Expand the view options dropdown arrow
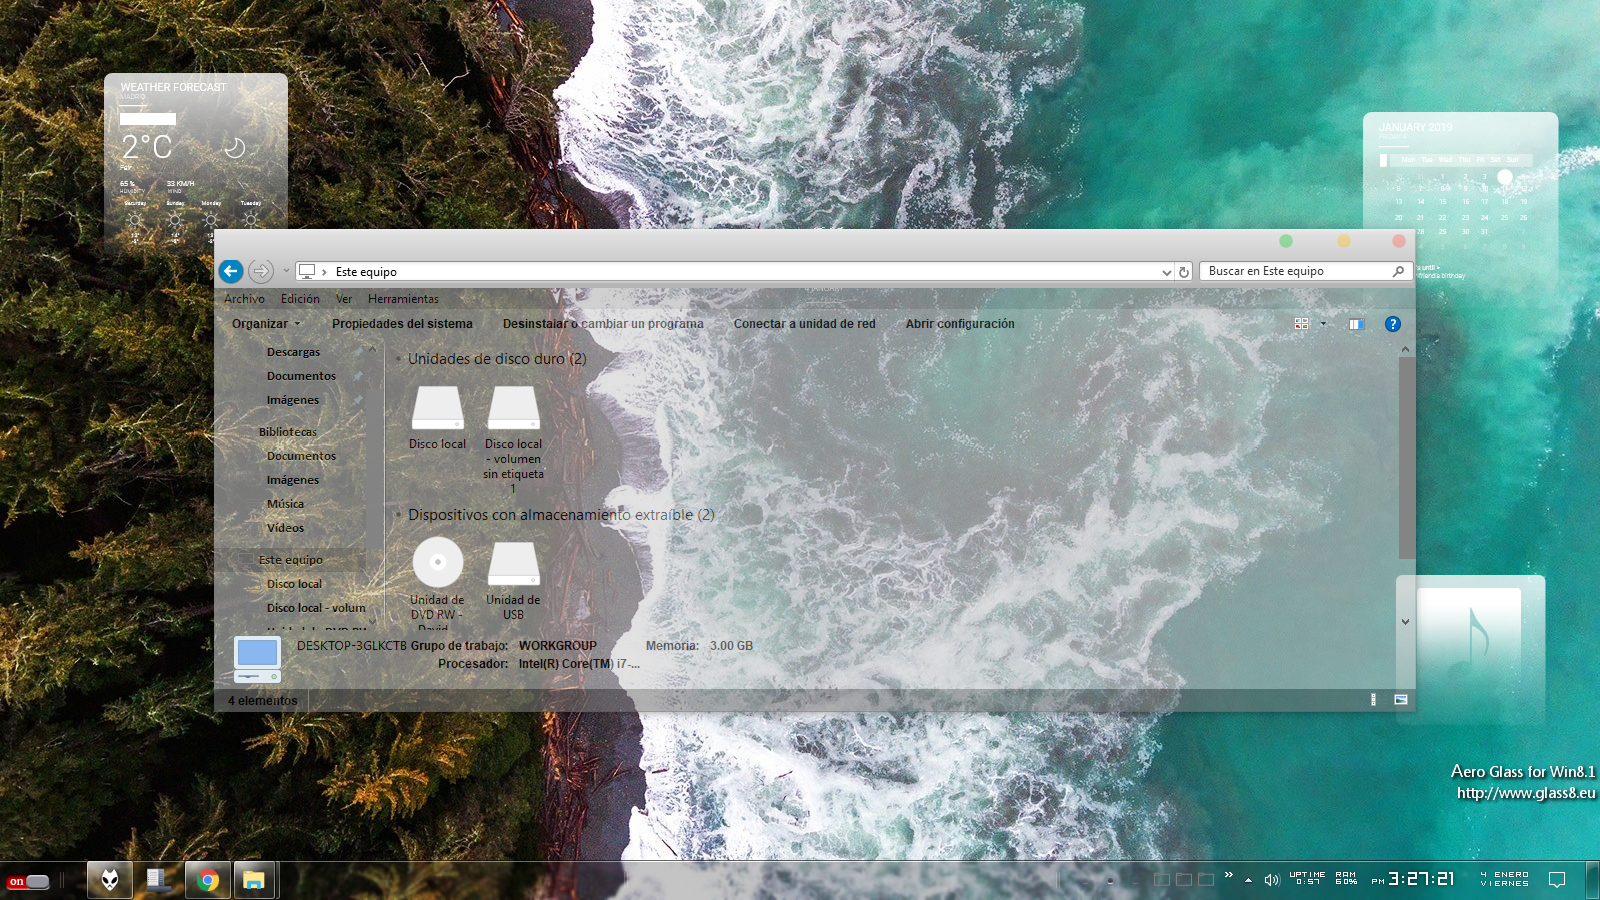Viewport: 1600px width, 900px height. (x=1323, y=324)
